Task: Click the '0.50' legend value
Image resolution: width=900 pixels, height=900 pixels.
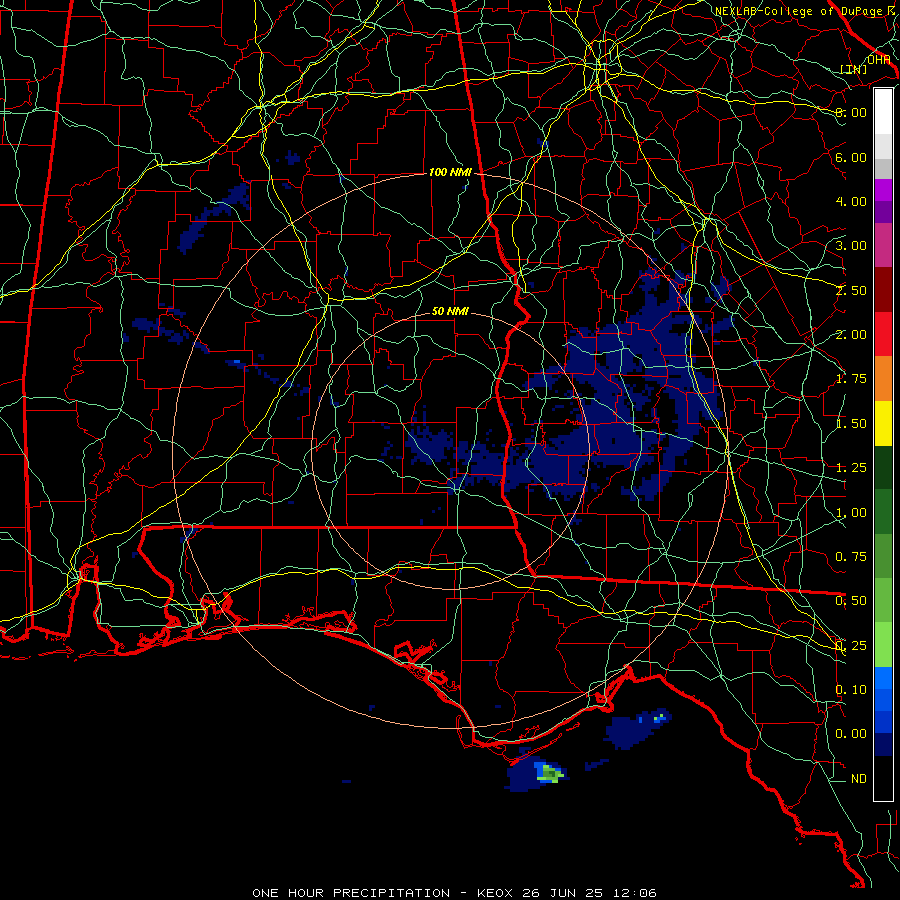Action: [x=851, y=600]
